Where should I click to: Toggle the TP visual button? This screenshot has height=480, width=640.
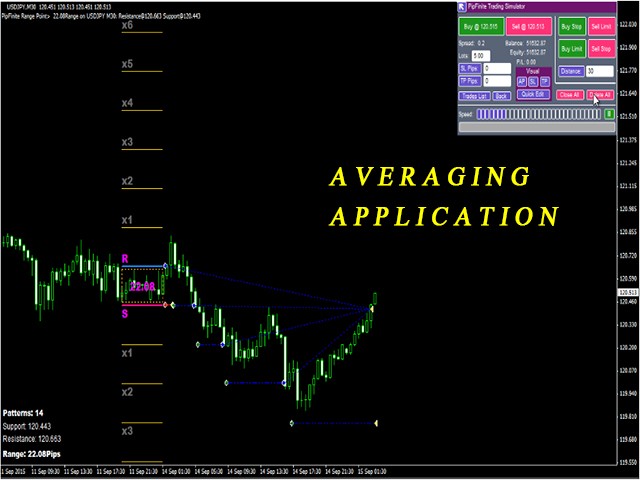[545, 81]
